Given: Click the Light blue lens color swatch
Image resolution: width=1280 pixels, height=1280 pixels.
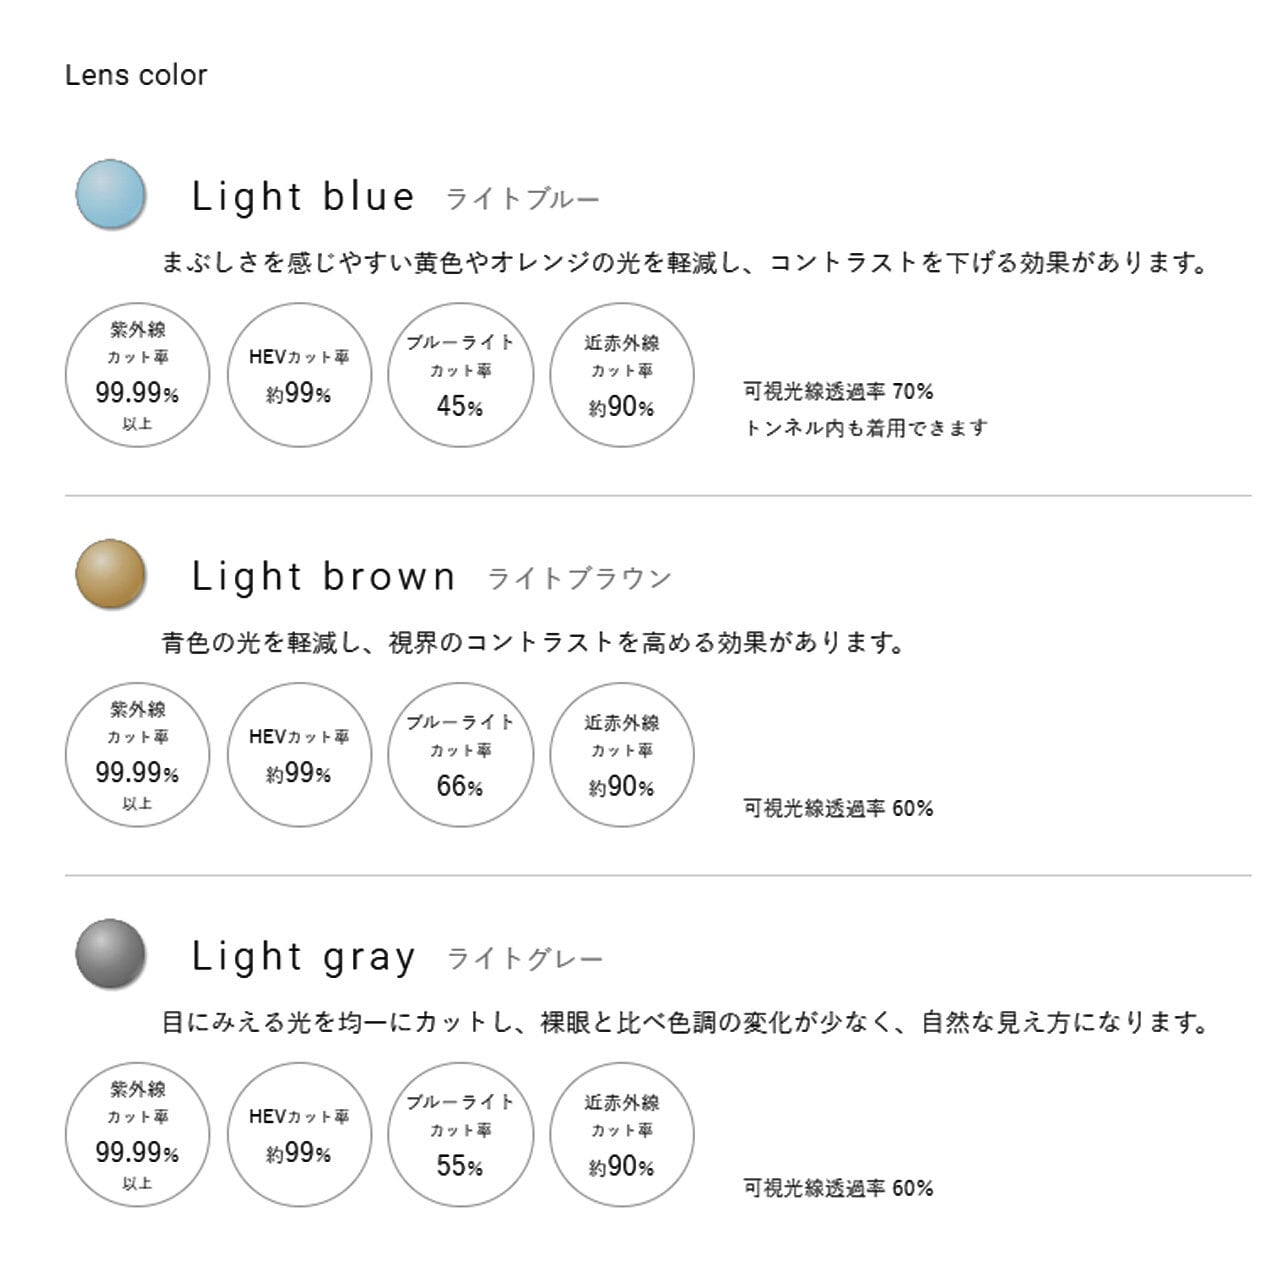Looking at the screenshot, I should [111, 194].
